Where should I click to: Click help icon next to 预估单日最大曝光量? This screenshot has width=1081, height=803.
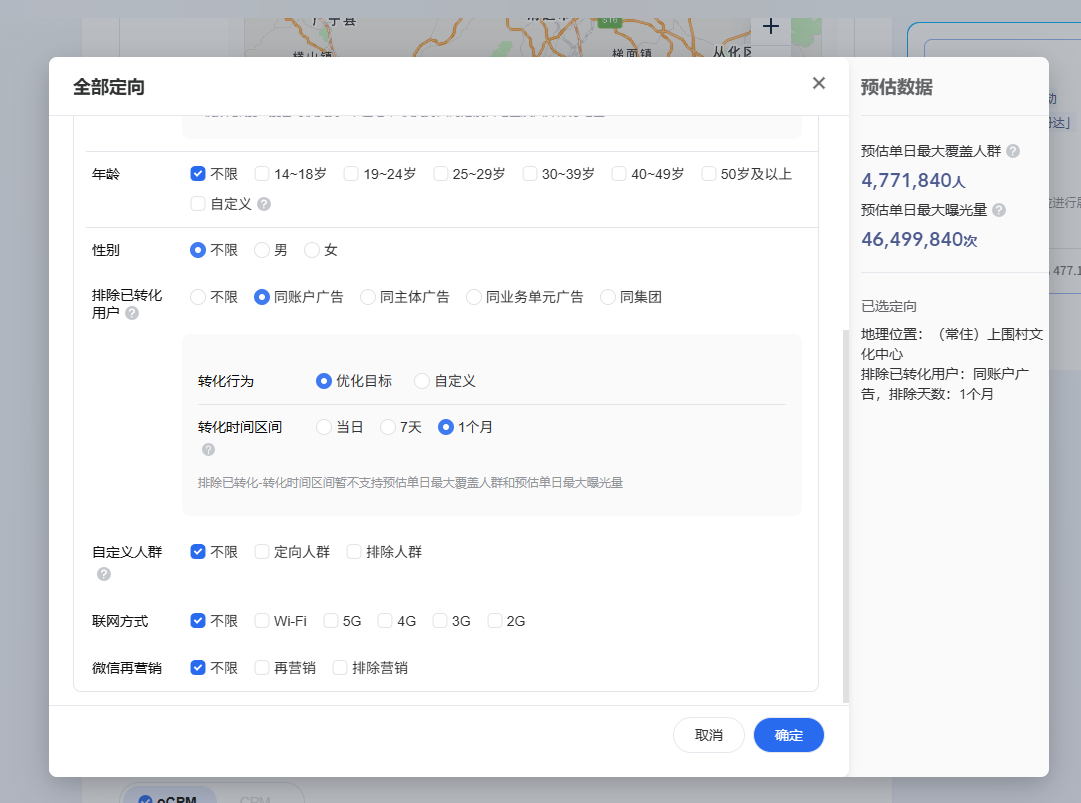999,210
